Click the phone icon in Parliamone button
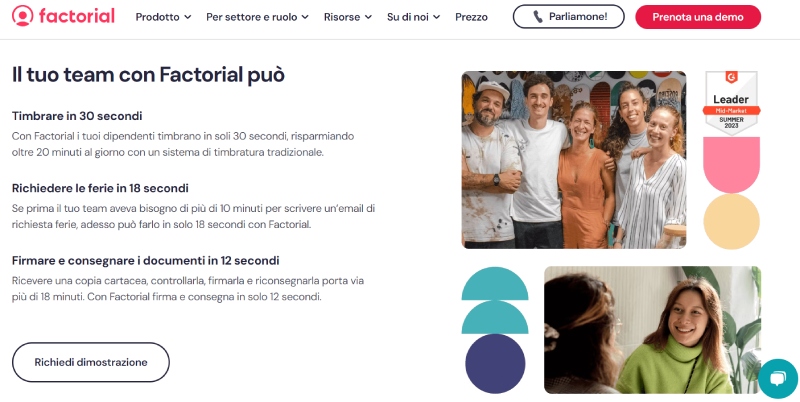800x402 pixels. coord(538,17)
